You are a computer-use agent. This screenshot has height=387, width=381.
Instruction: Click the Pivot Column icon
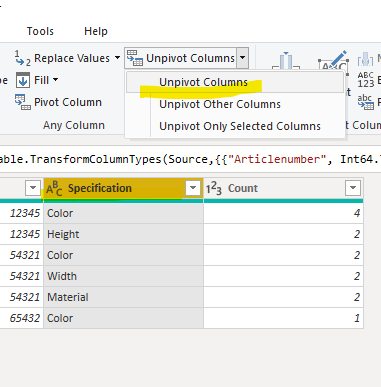click(23, 102)
